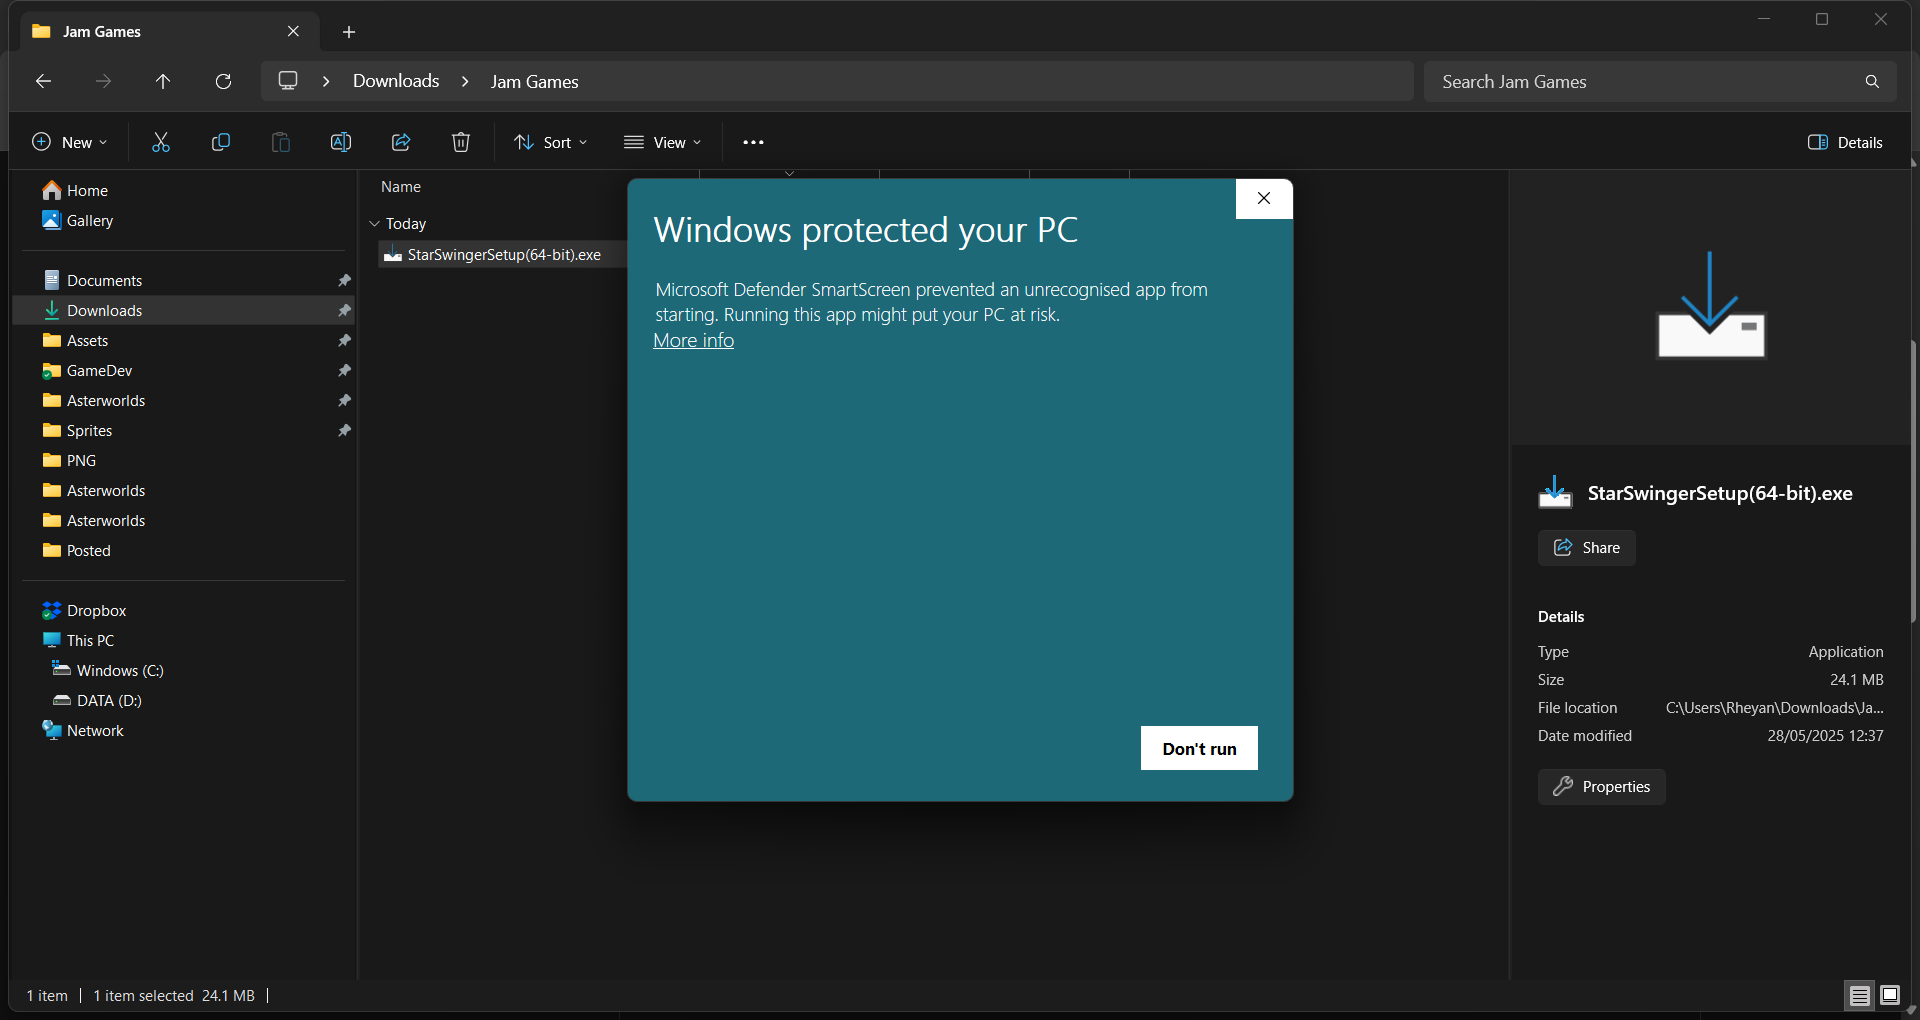Open DATA (D:) drive
The image size is (1920, 1020).
coord(109,700)
